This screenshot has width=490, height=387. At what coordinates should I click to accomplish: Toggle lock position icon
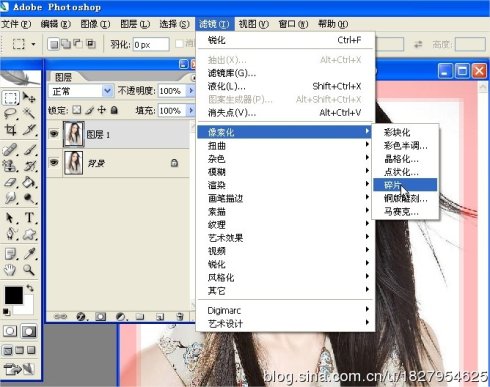pyautogui.click(x=102, y=110)
